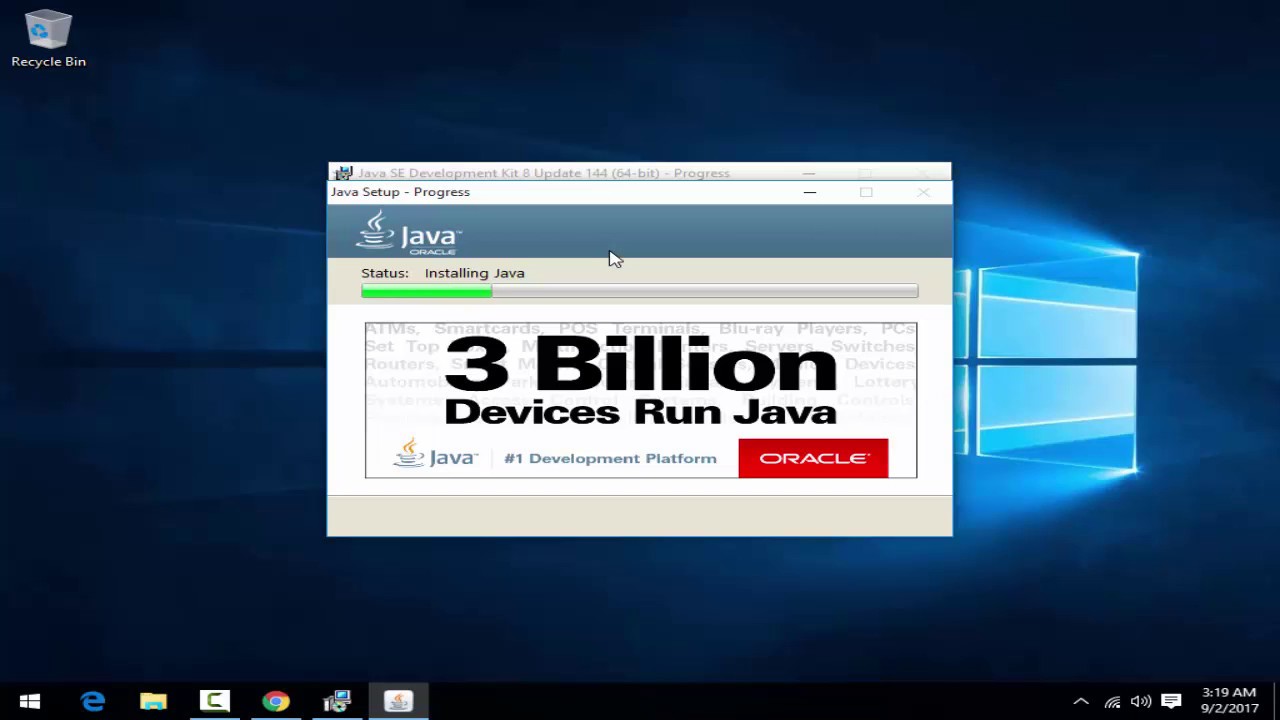Open the volume control tray icon
The height and width of the screenshot is (720, 1280).
[1141, 702]
